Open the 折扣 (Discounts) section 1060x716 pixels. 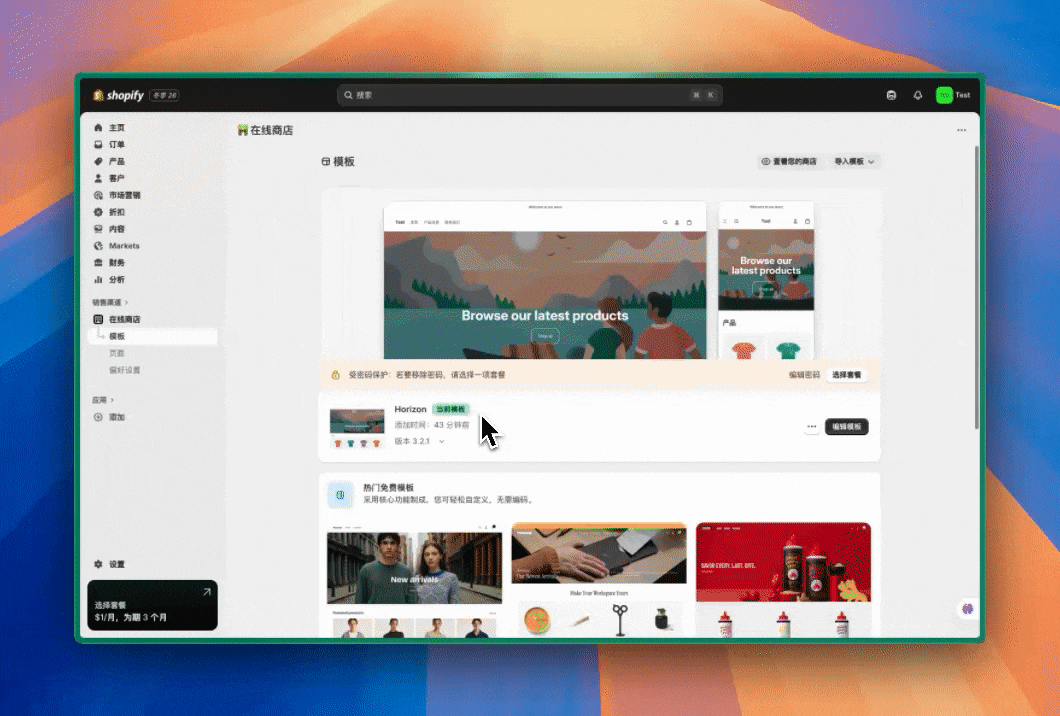(x=116, y=213)
